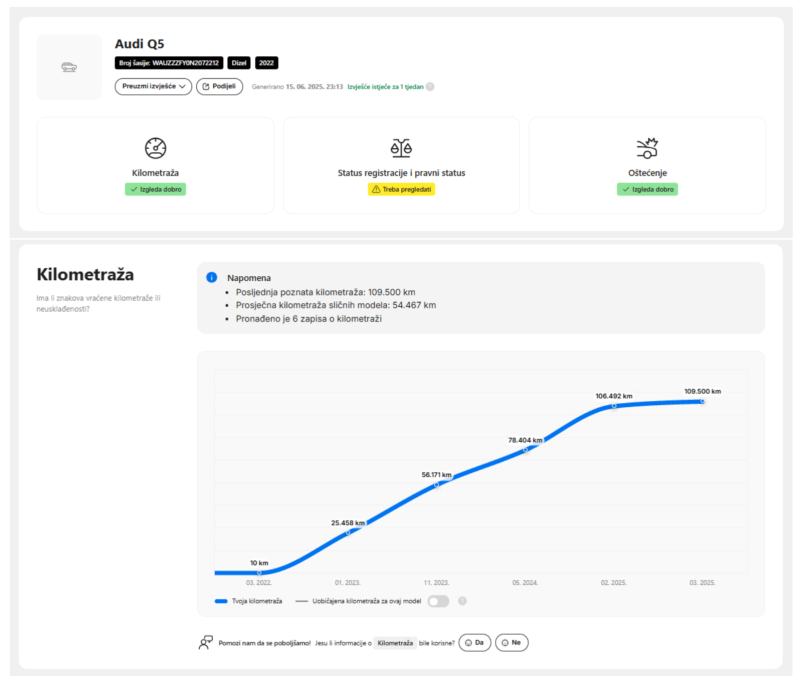Click the Kilometraža tag in feedback question
This screenshot has width=802, height=690.
pyautogui.click(x=395, y=643)
